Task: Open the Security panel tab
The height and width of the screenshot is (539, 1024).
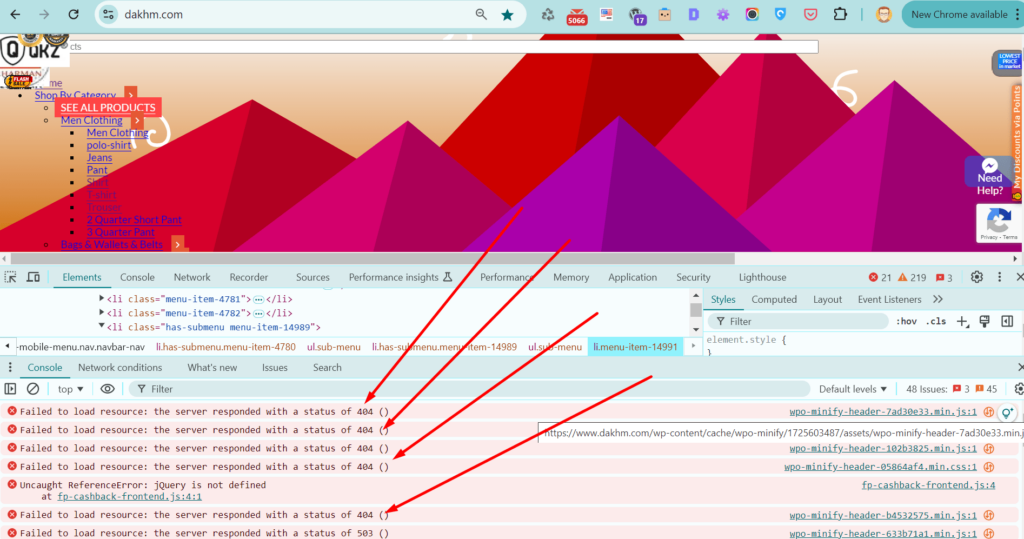Action: [693, 277]
